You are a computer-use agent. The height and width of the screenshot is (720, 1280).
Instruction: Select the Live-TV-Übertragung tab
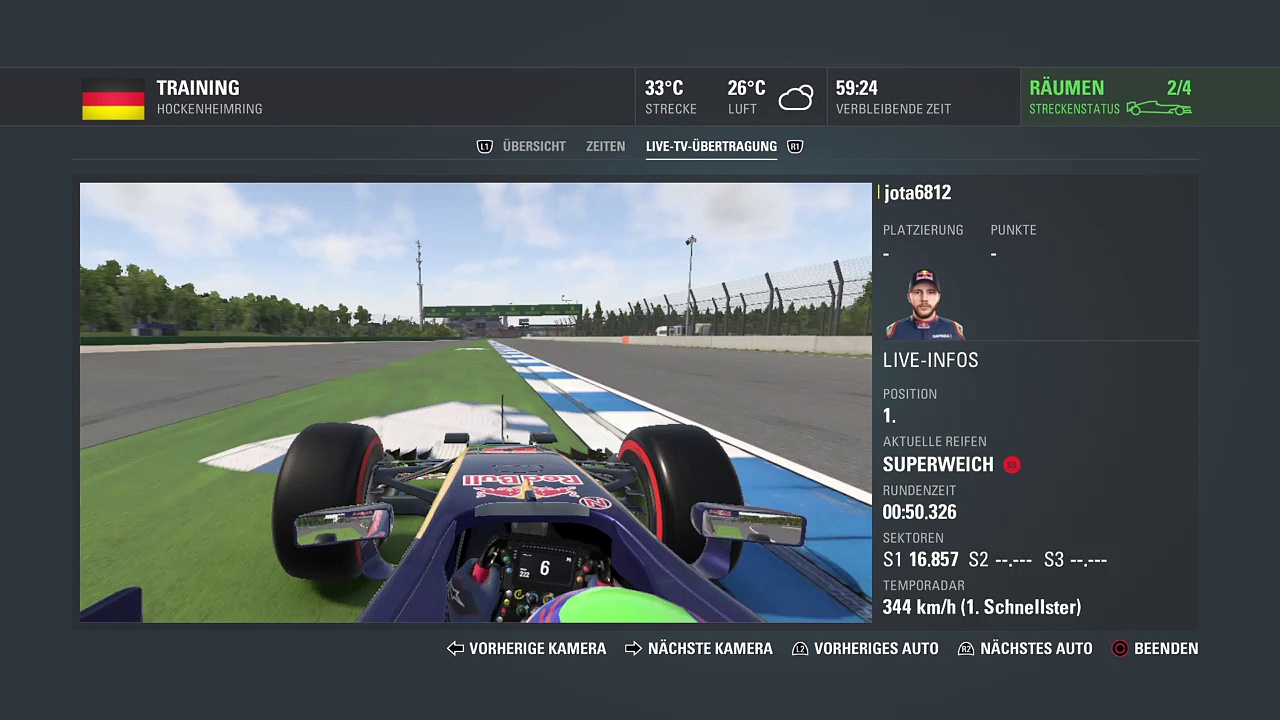coord(711,147)
